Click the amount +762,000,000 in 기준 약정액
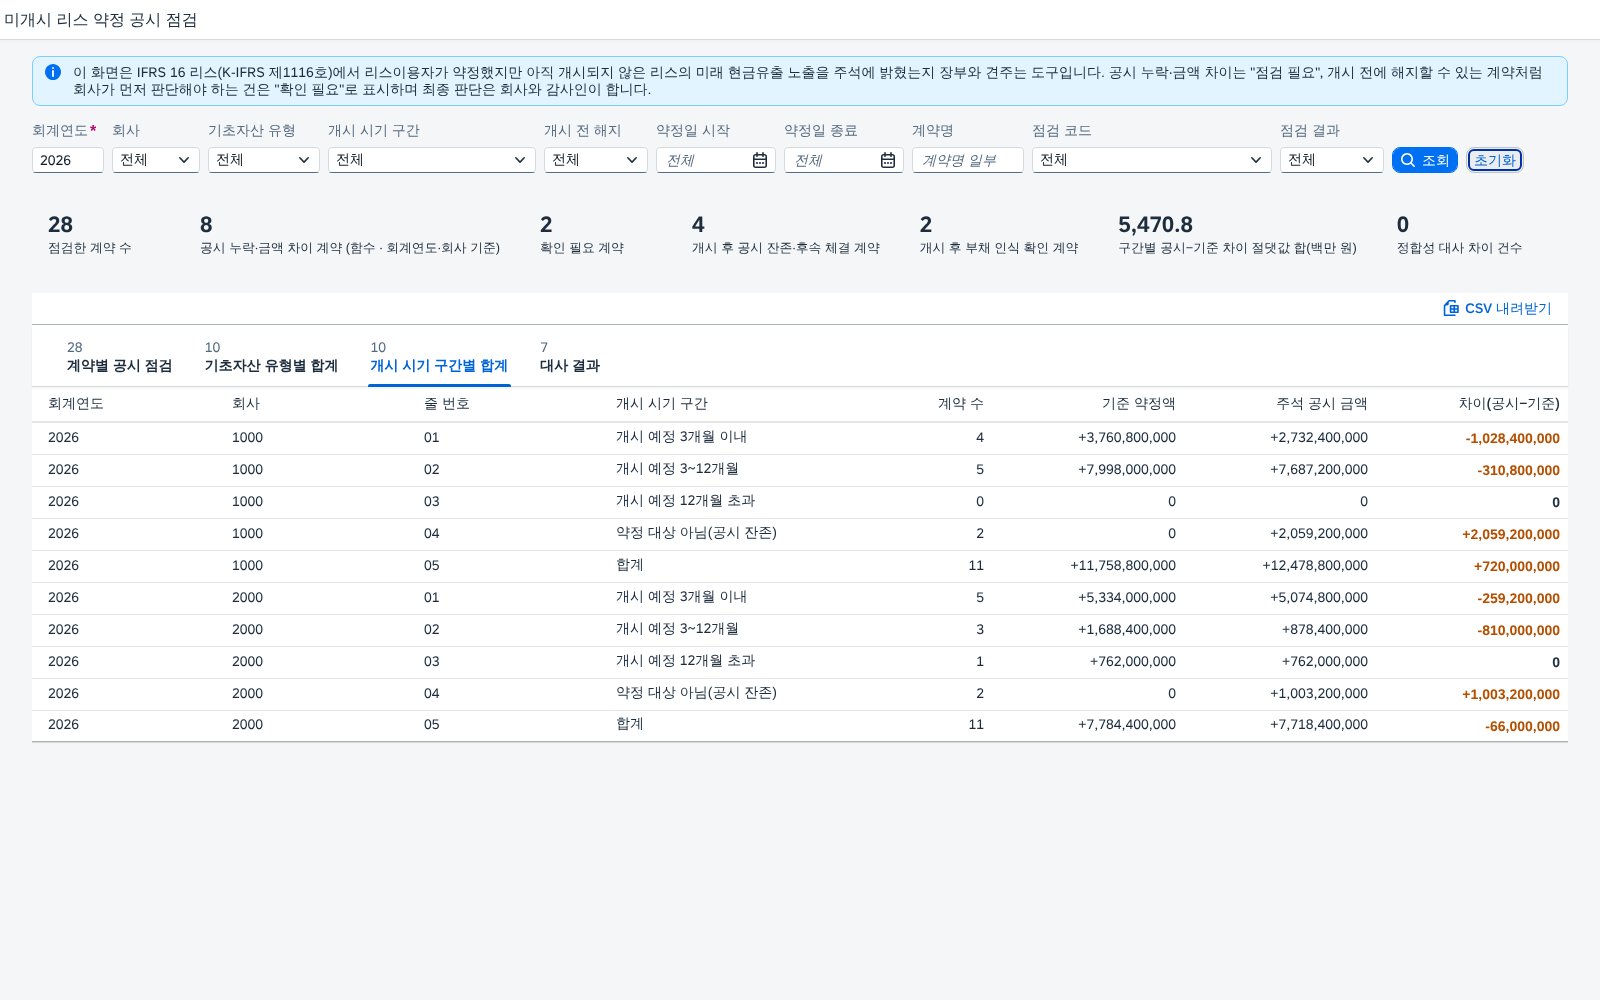 pos(1133,661)
